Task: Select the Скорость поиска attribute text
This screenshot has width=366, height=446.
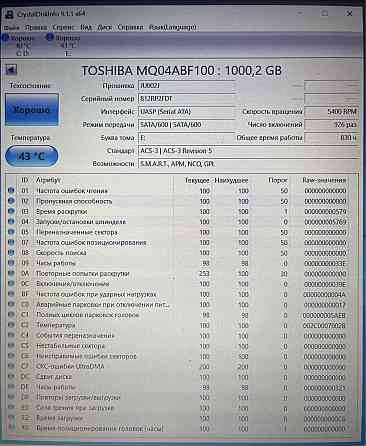Action: point(61,253)
